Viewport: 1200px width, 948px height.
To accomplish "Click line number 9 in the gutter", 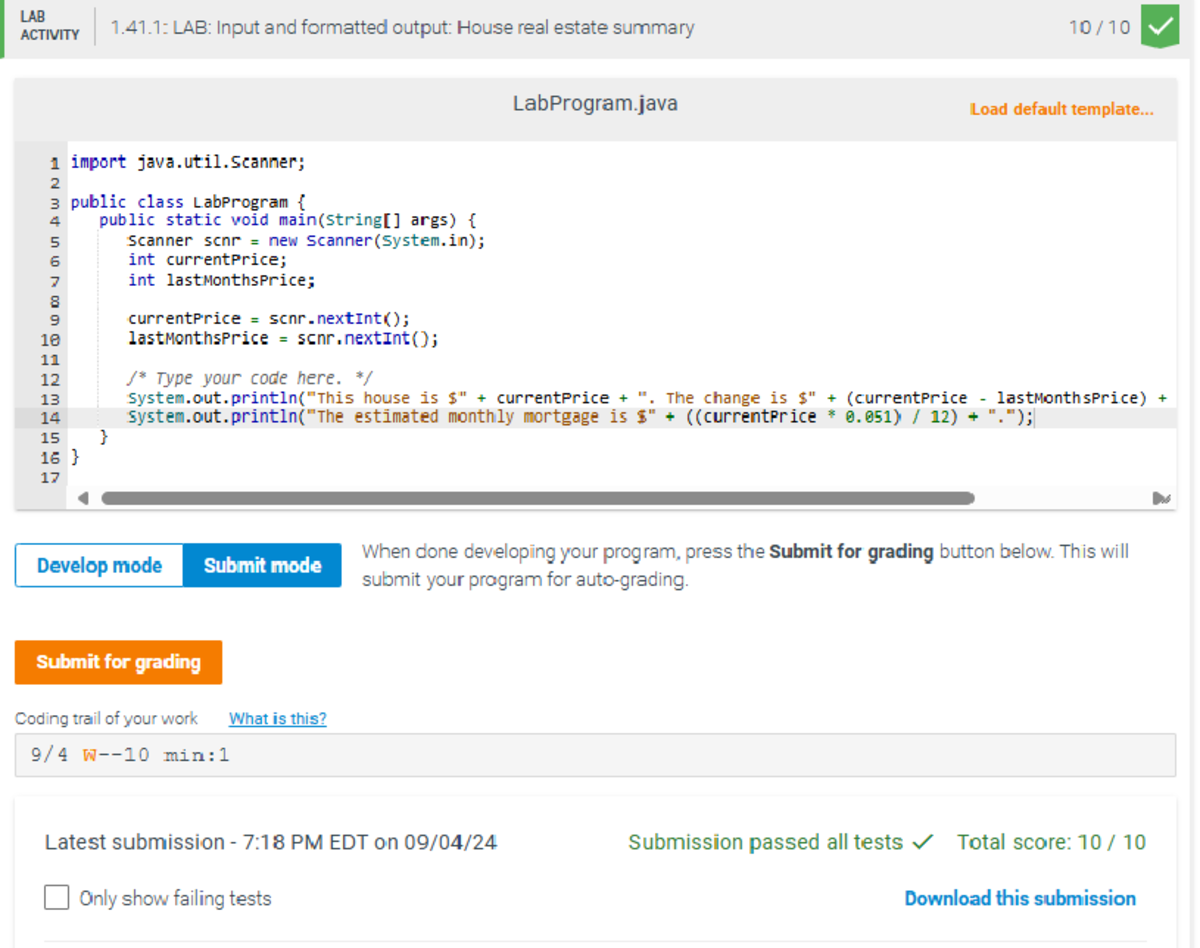I will point(54,319).
